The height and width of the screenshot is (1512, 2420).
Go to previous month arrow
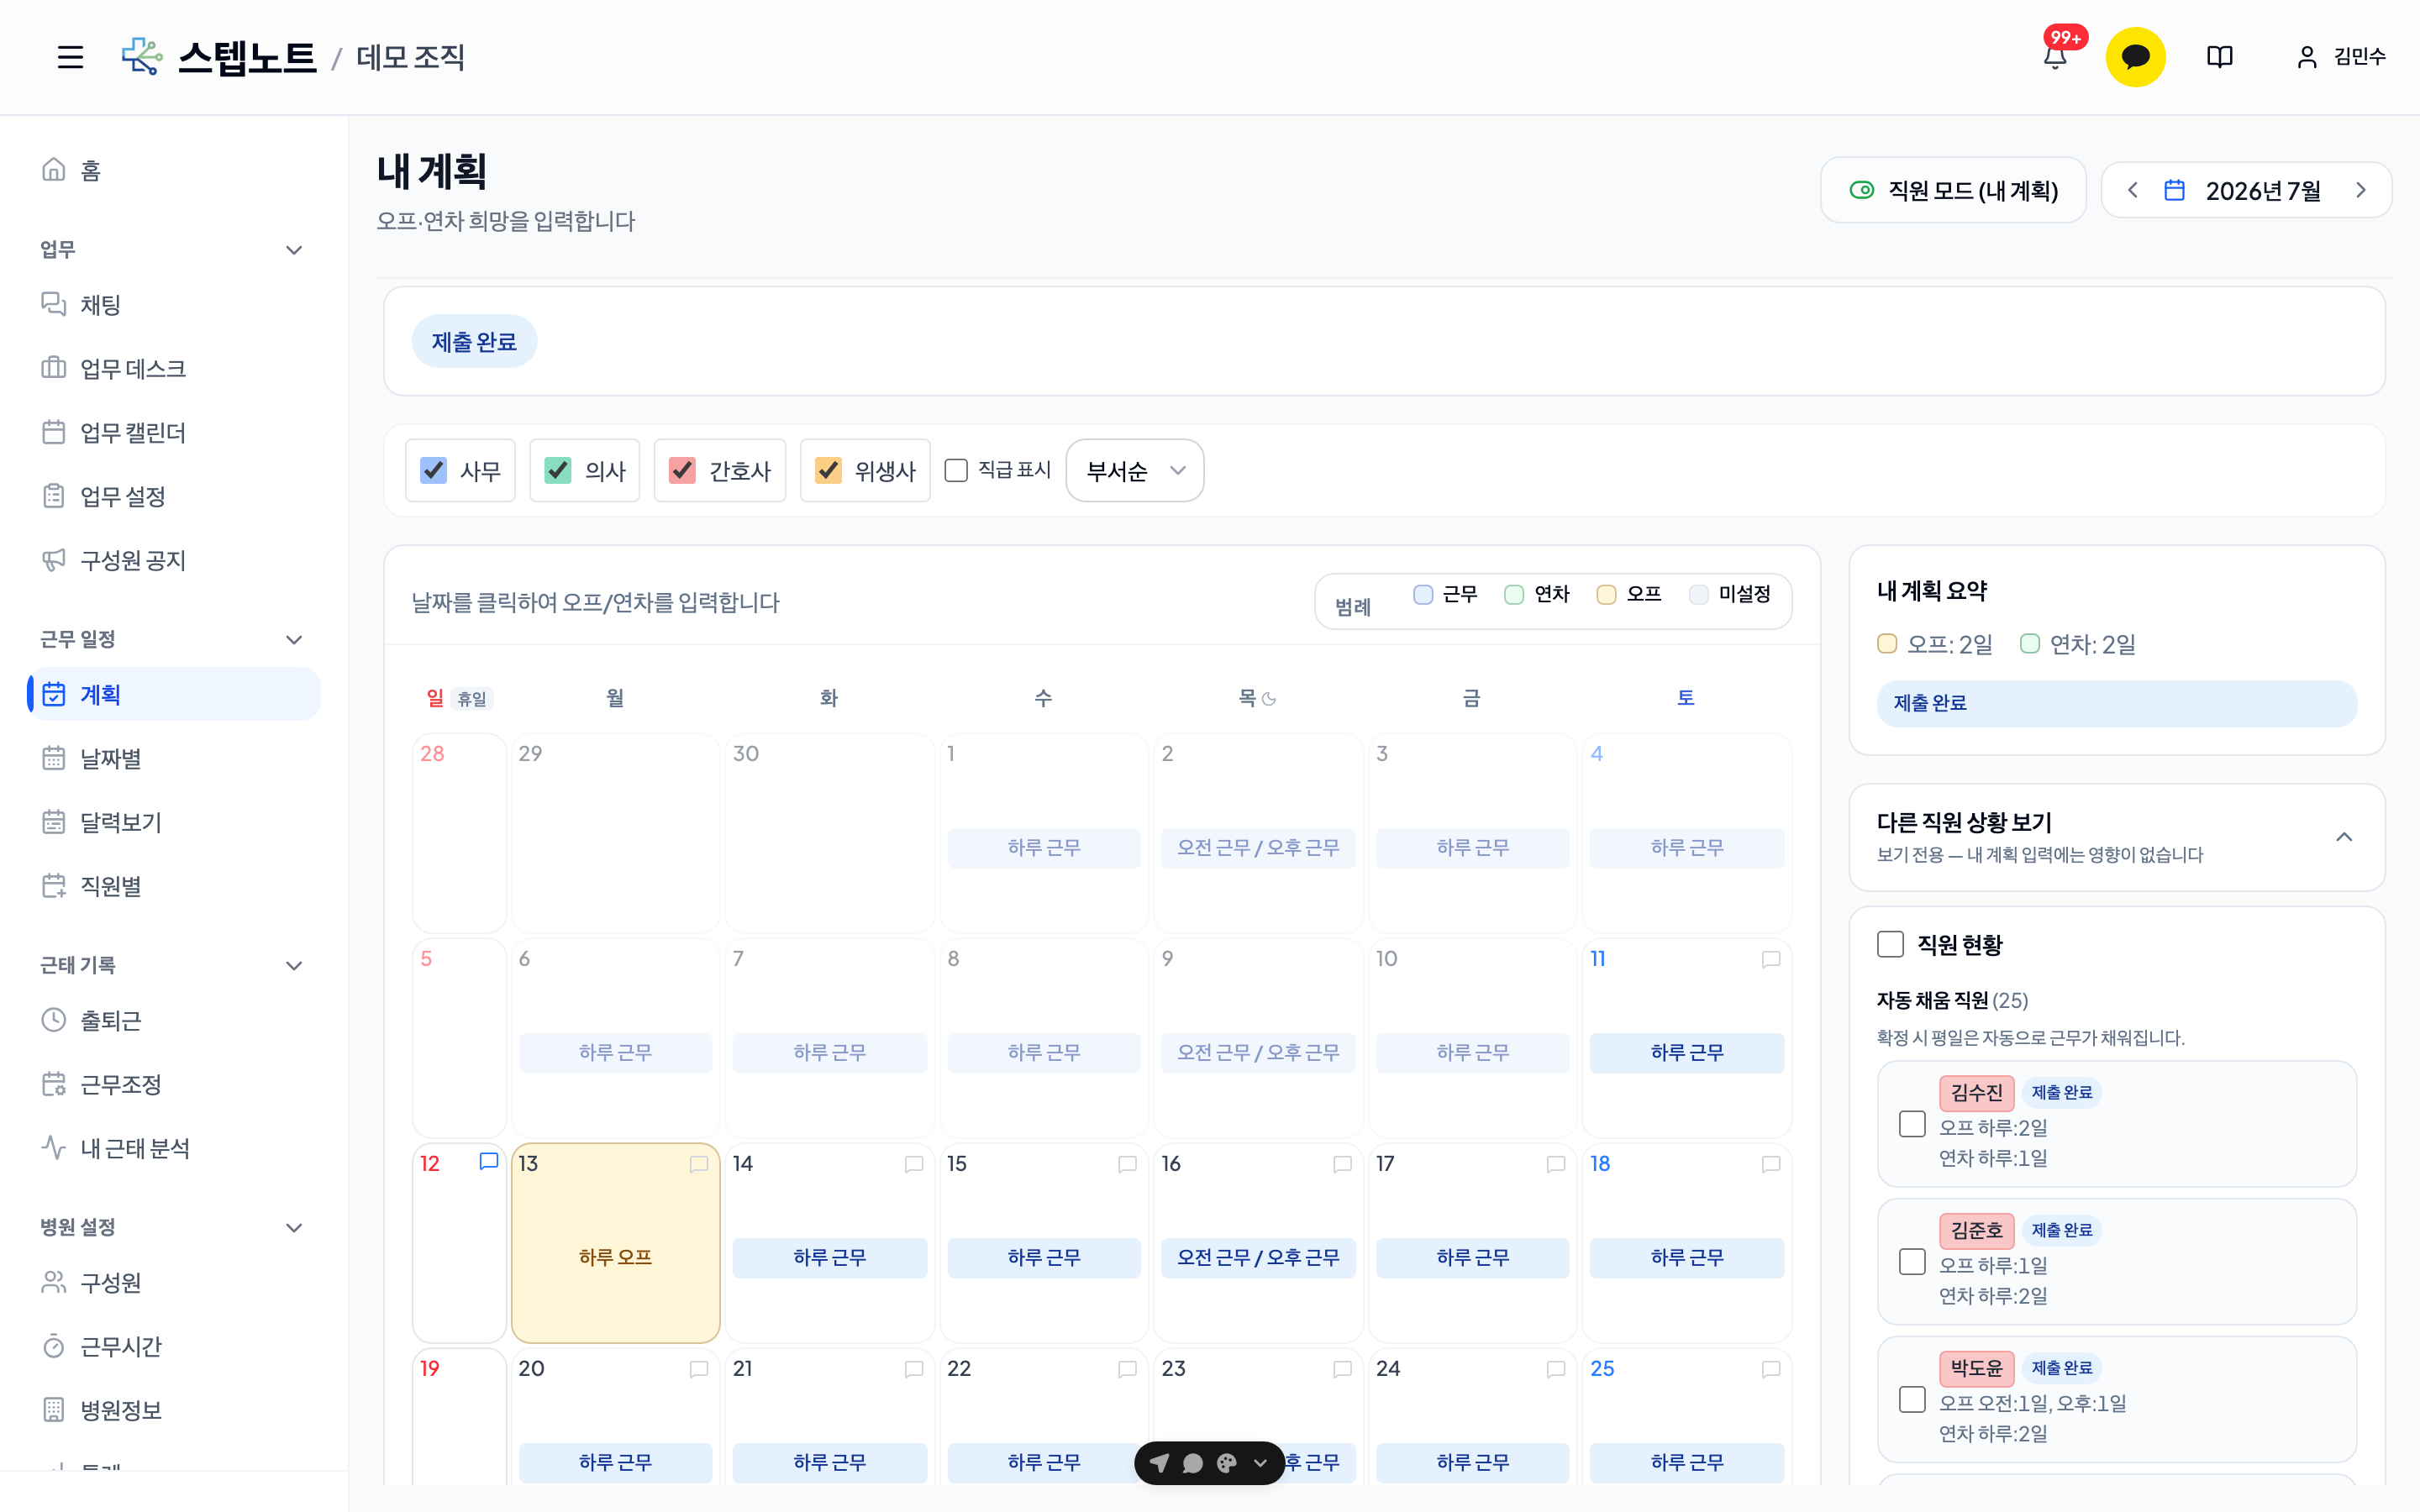tap(2132, 190)
